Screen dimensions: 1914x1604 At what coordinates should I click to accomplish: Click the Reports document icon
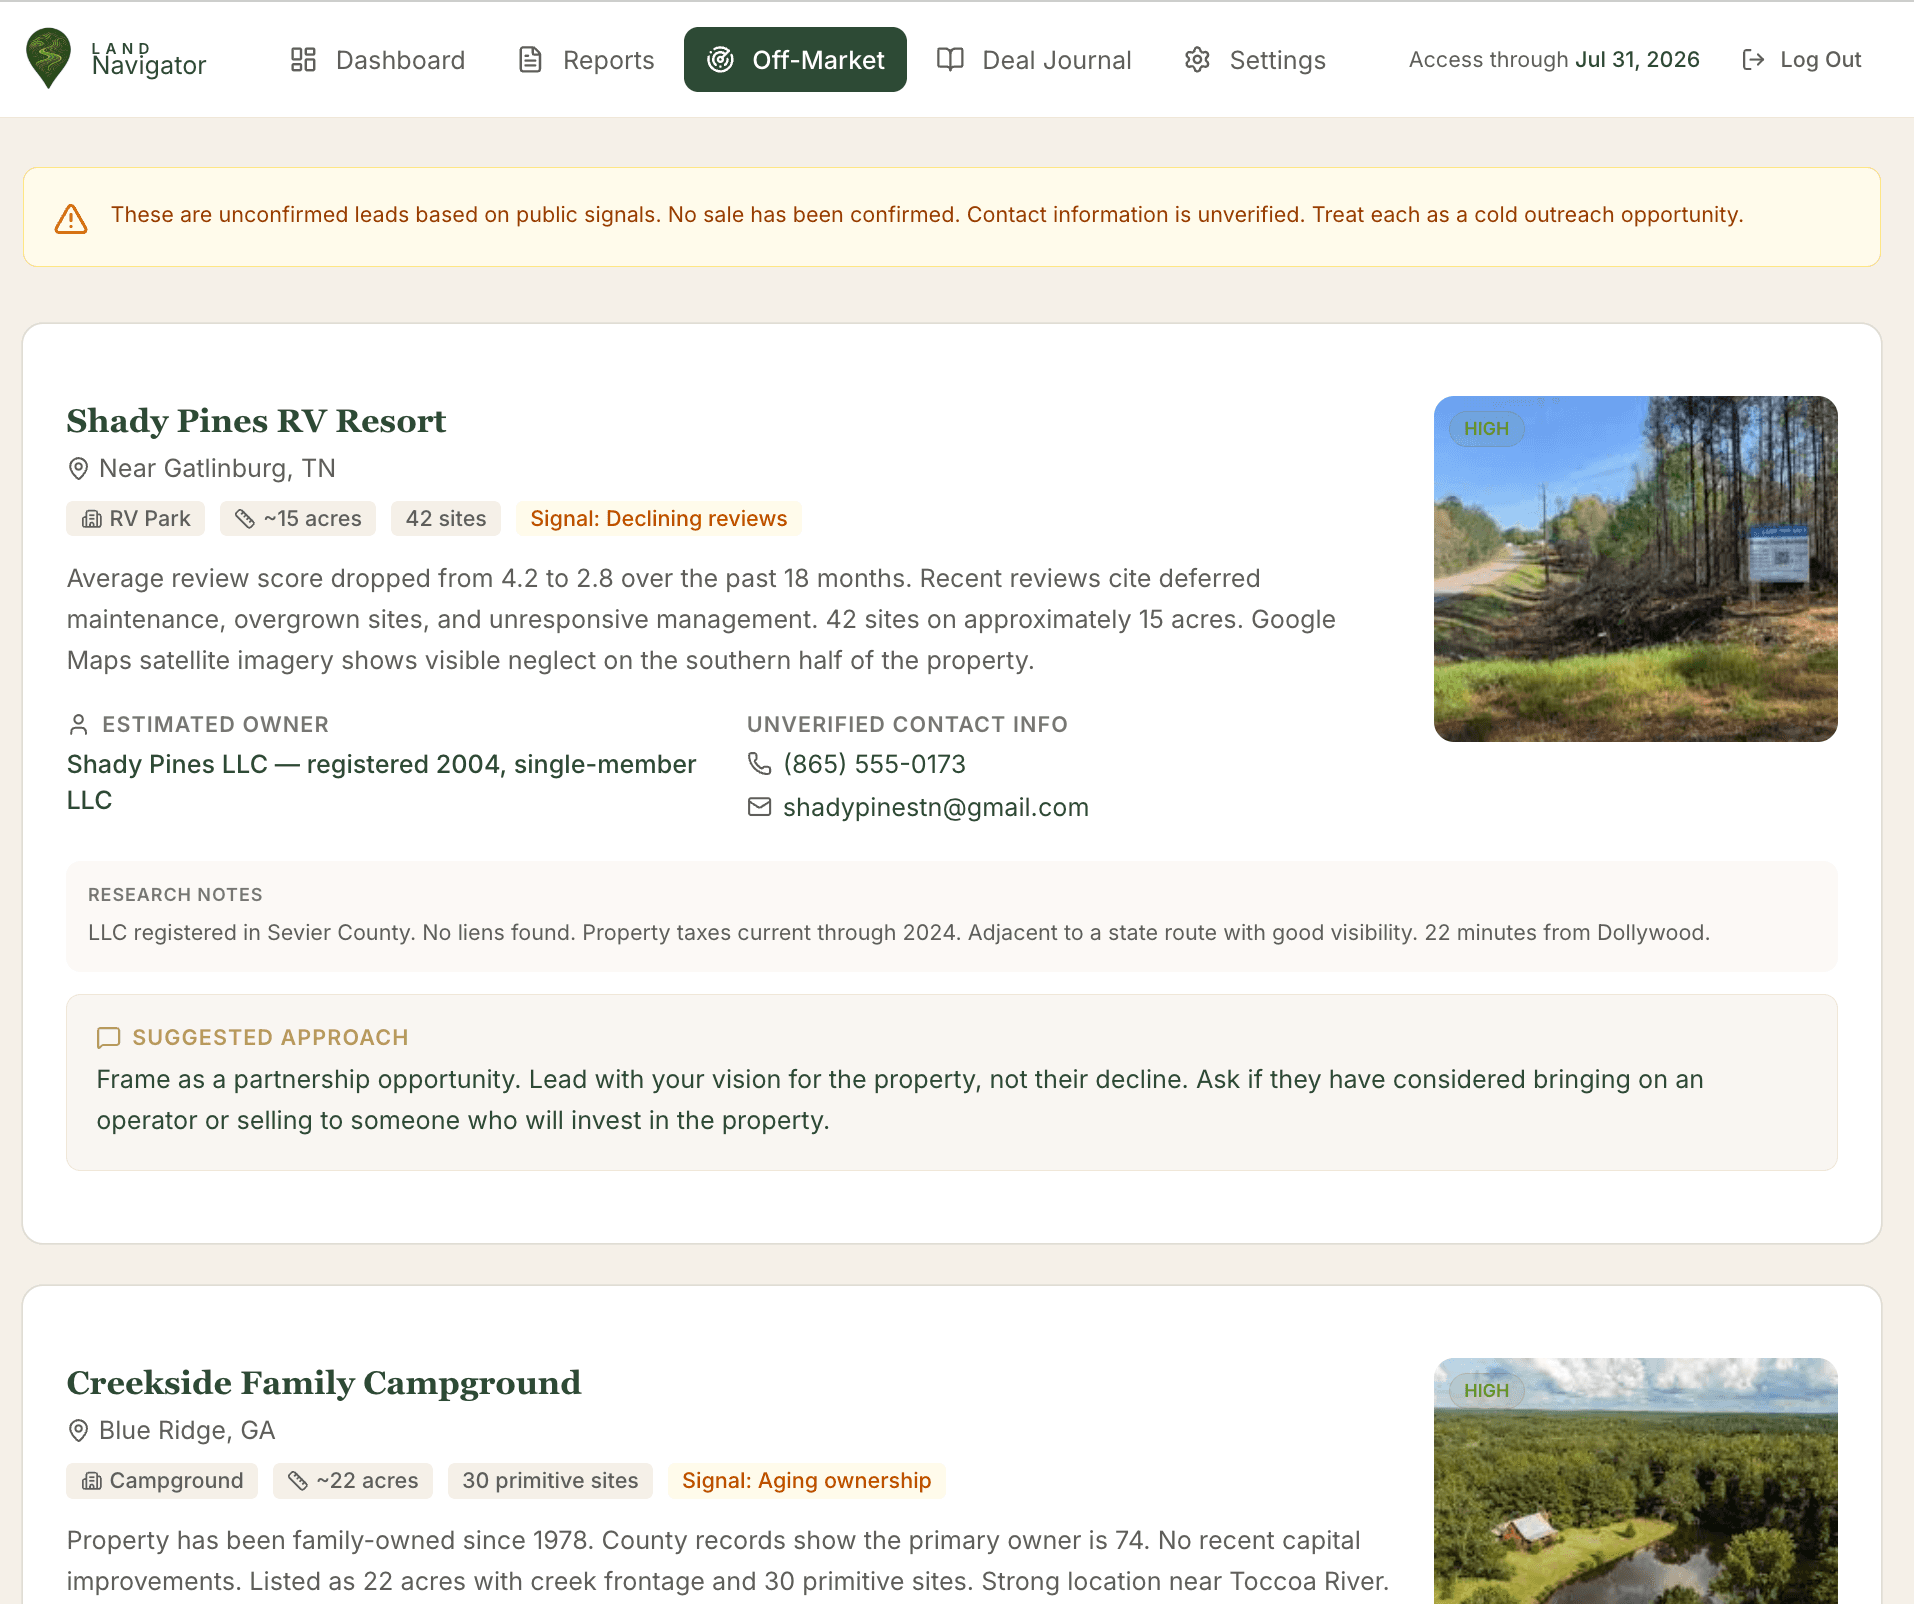click(530, 60)
